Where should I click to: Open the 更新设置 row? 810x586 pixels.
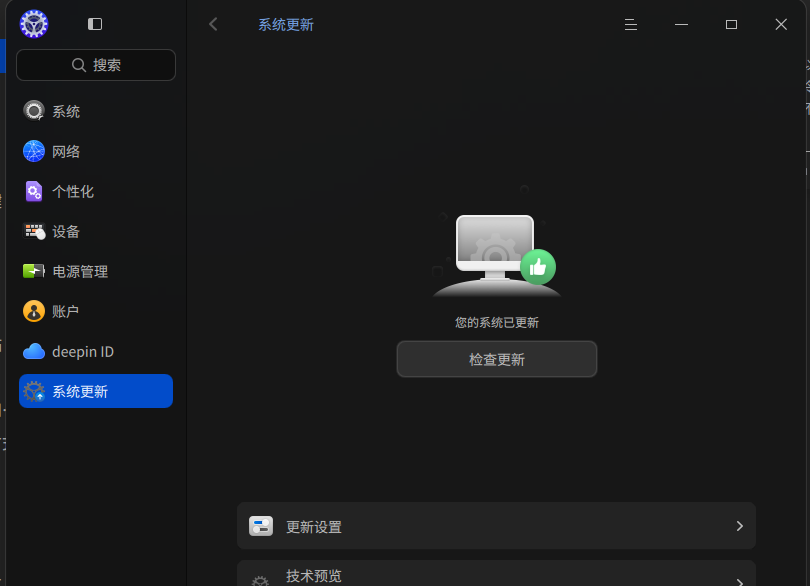coord(496,526)
